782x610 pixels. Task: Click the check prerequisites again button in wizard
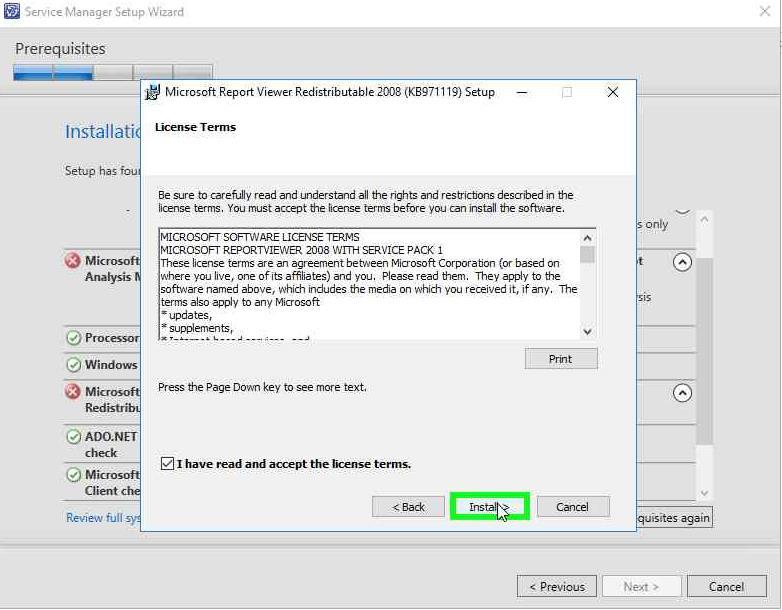674,518
